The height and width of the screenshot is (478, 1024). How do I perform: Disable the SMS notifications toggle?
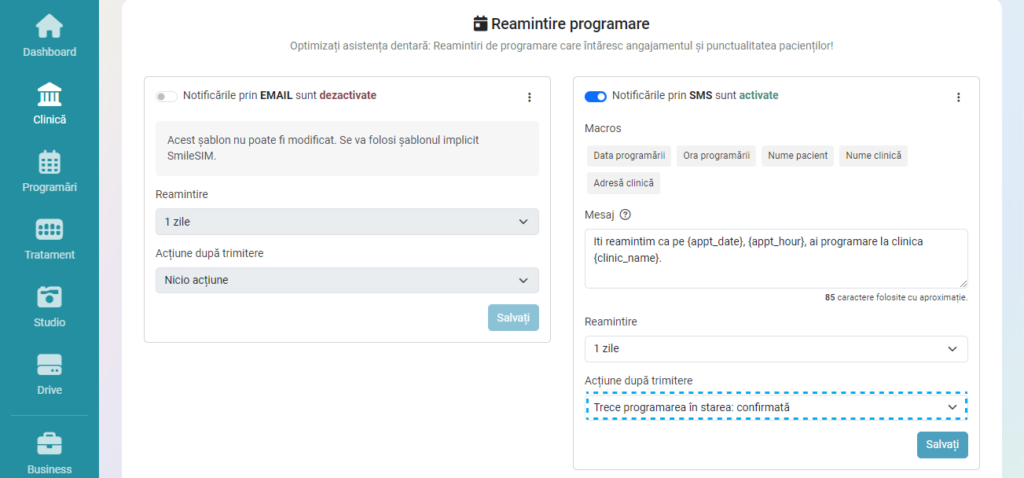(x=595, y=96)
